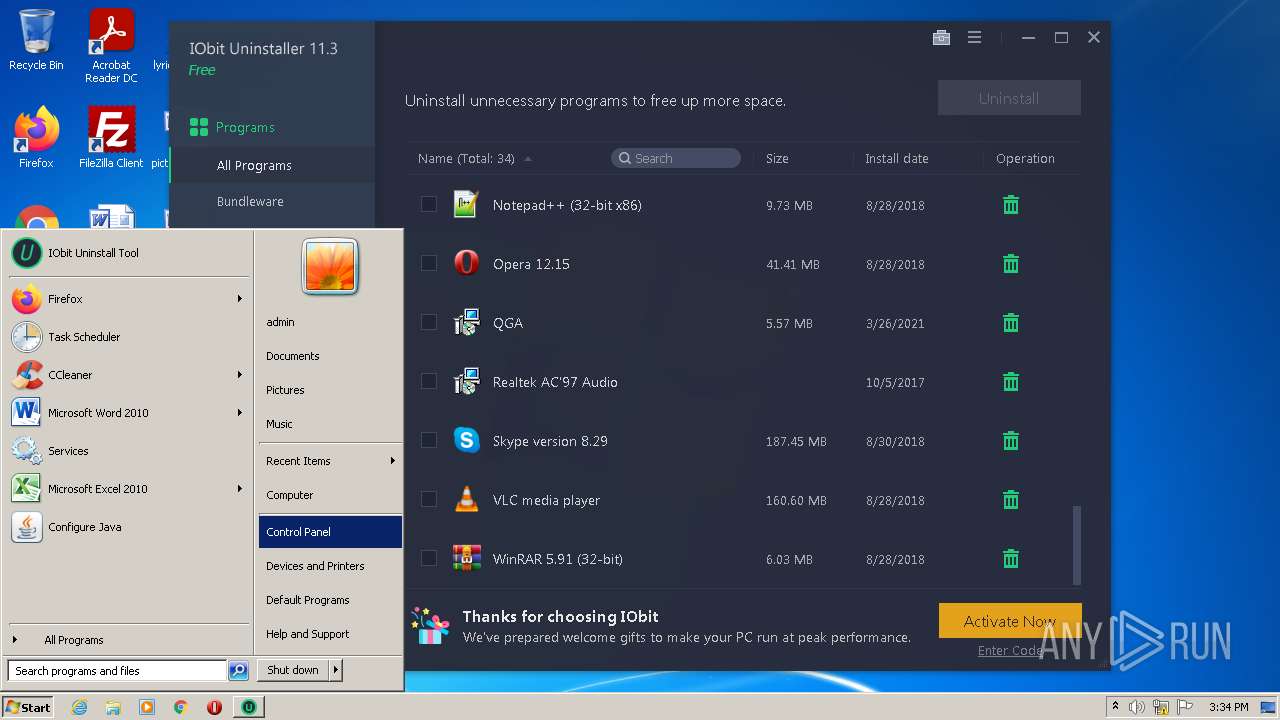Viewport: 1280px width, 720px height.
Task: Click Internet Explorer taskbar icon
Action: (79, 707)
